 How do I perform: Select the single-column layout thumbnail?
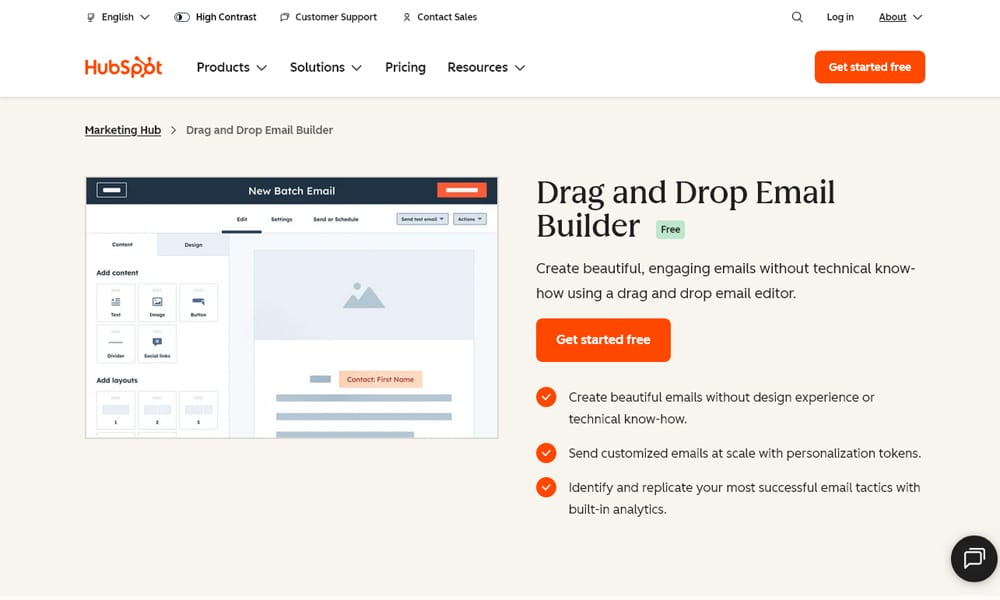pyautogui.click(x=115, y=408)
